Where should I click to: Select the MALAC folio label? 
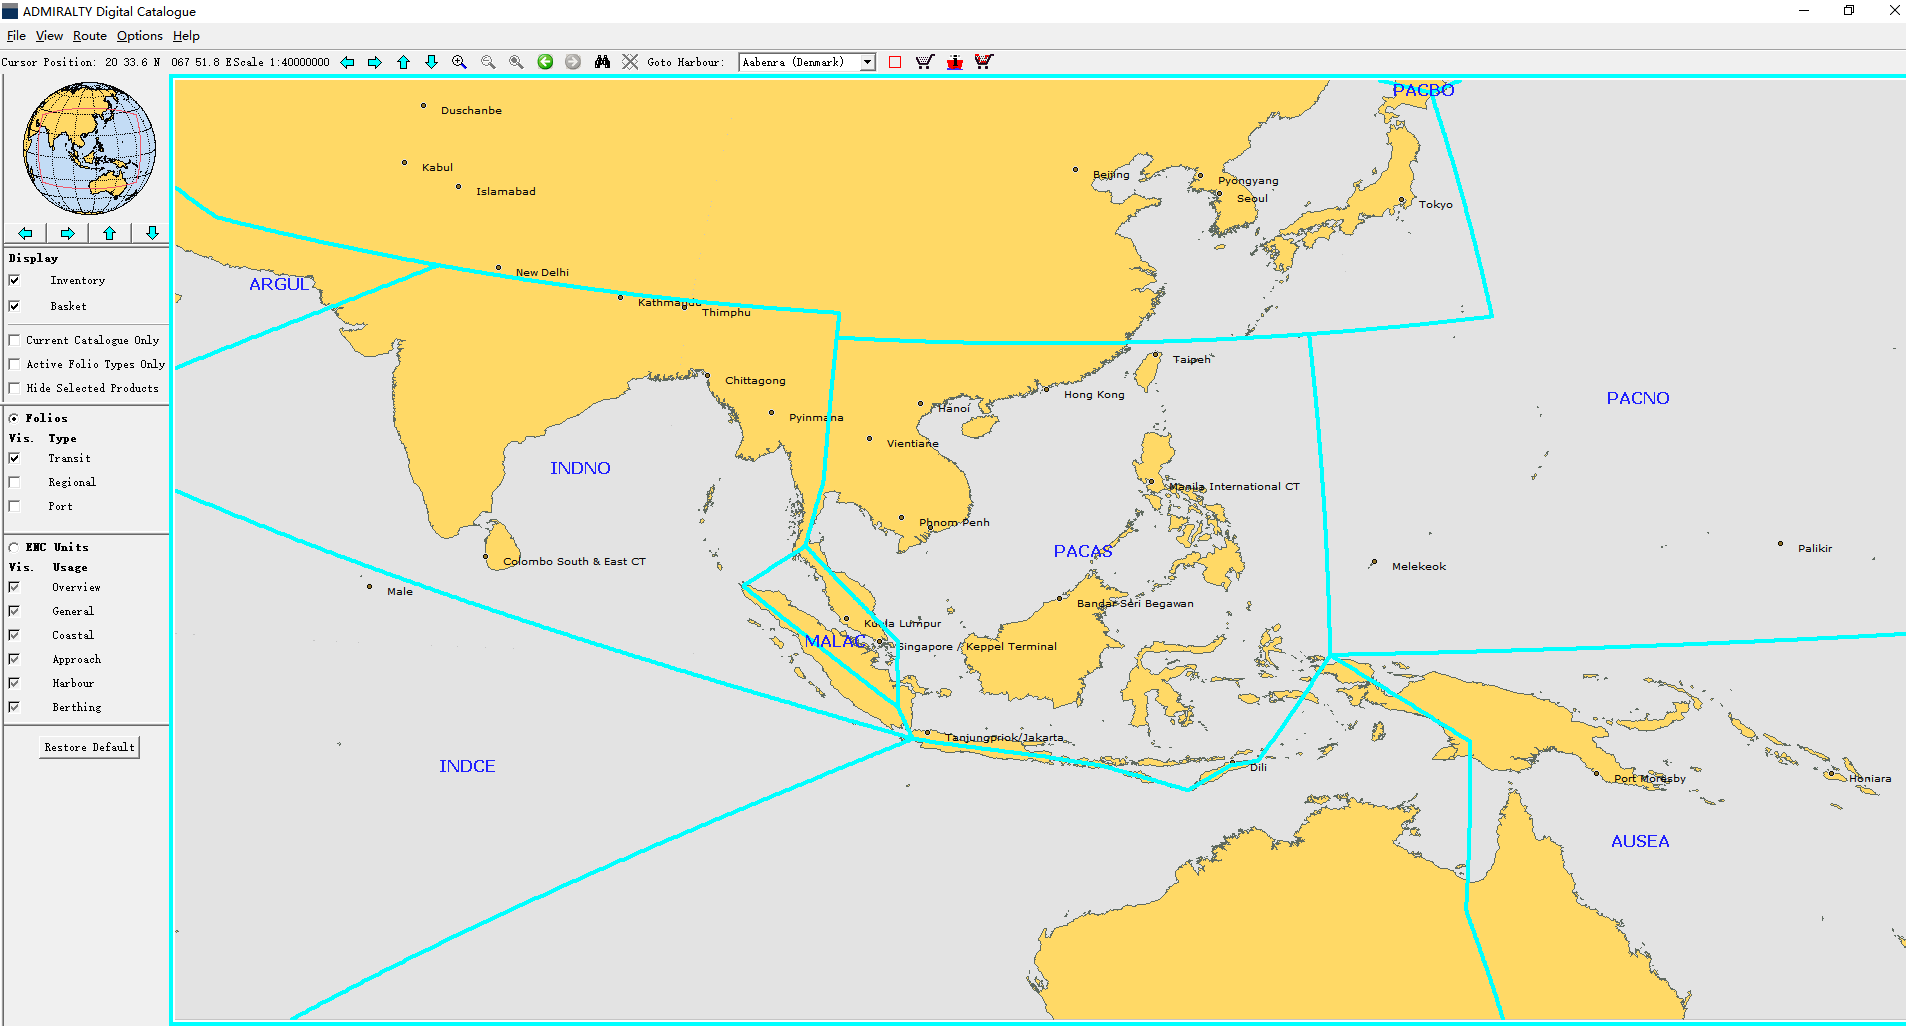click(x=836, y=641)
